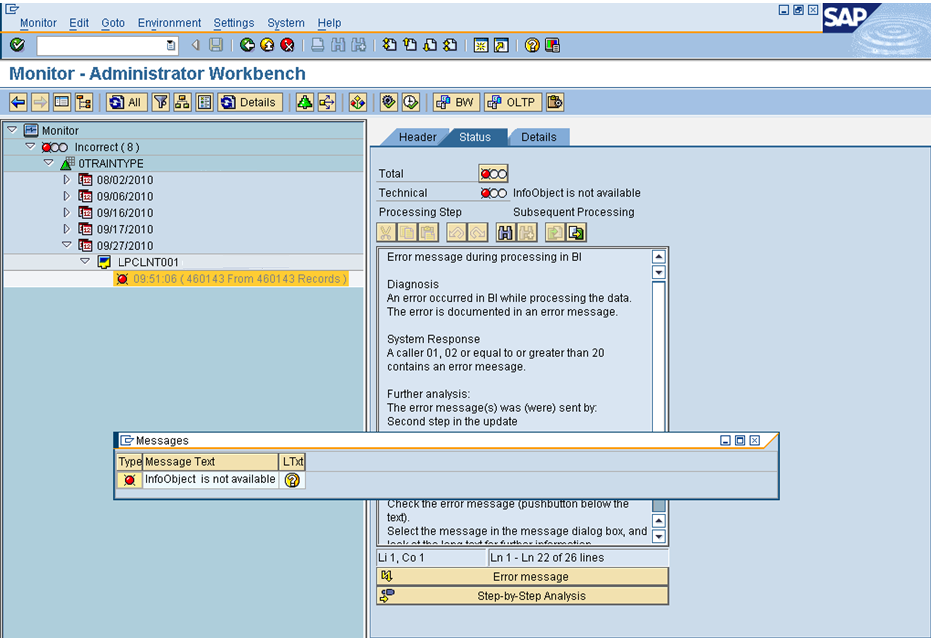The width and height of the screenshot is (931, 638).
Task: Open the Environment menu
Action: (169, 23)
